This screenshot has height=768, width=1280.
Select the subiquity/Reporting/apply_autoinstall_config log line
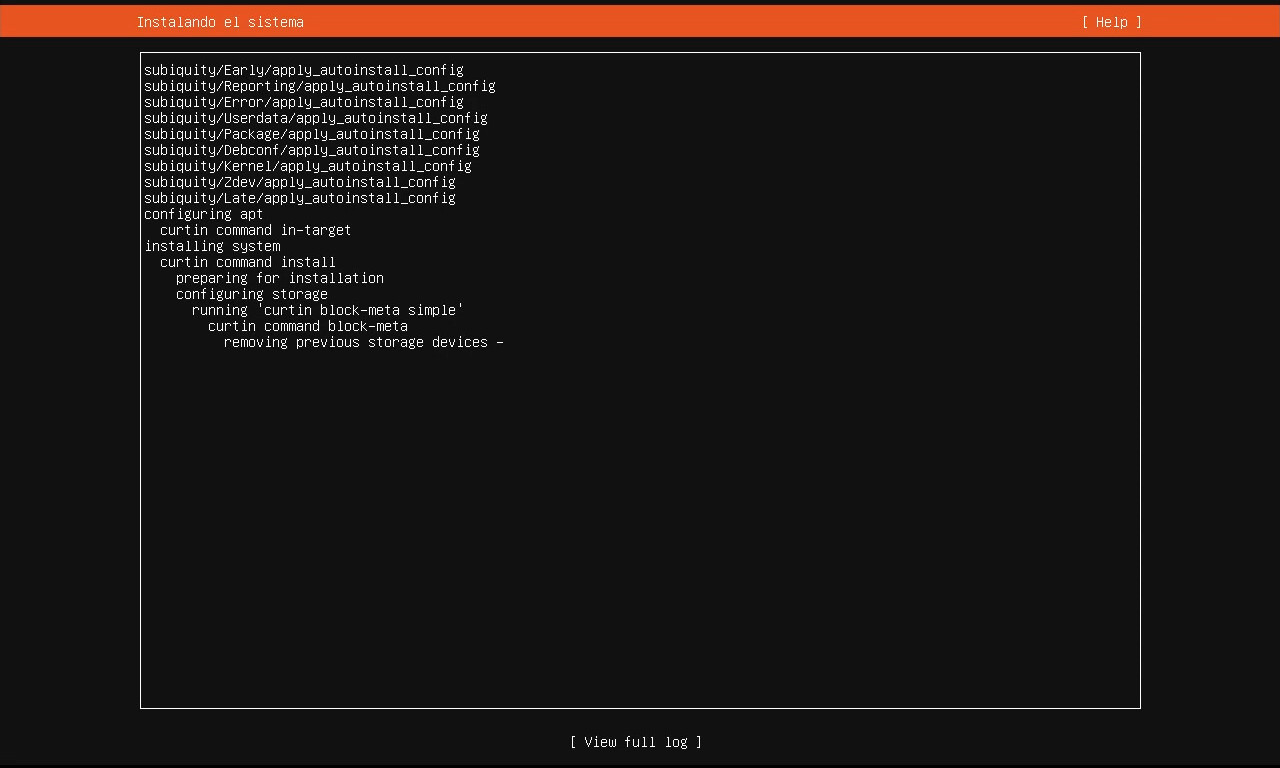click(x=319, y=86)
